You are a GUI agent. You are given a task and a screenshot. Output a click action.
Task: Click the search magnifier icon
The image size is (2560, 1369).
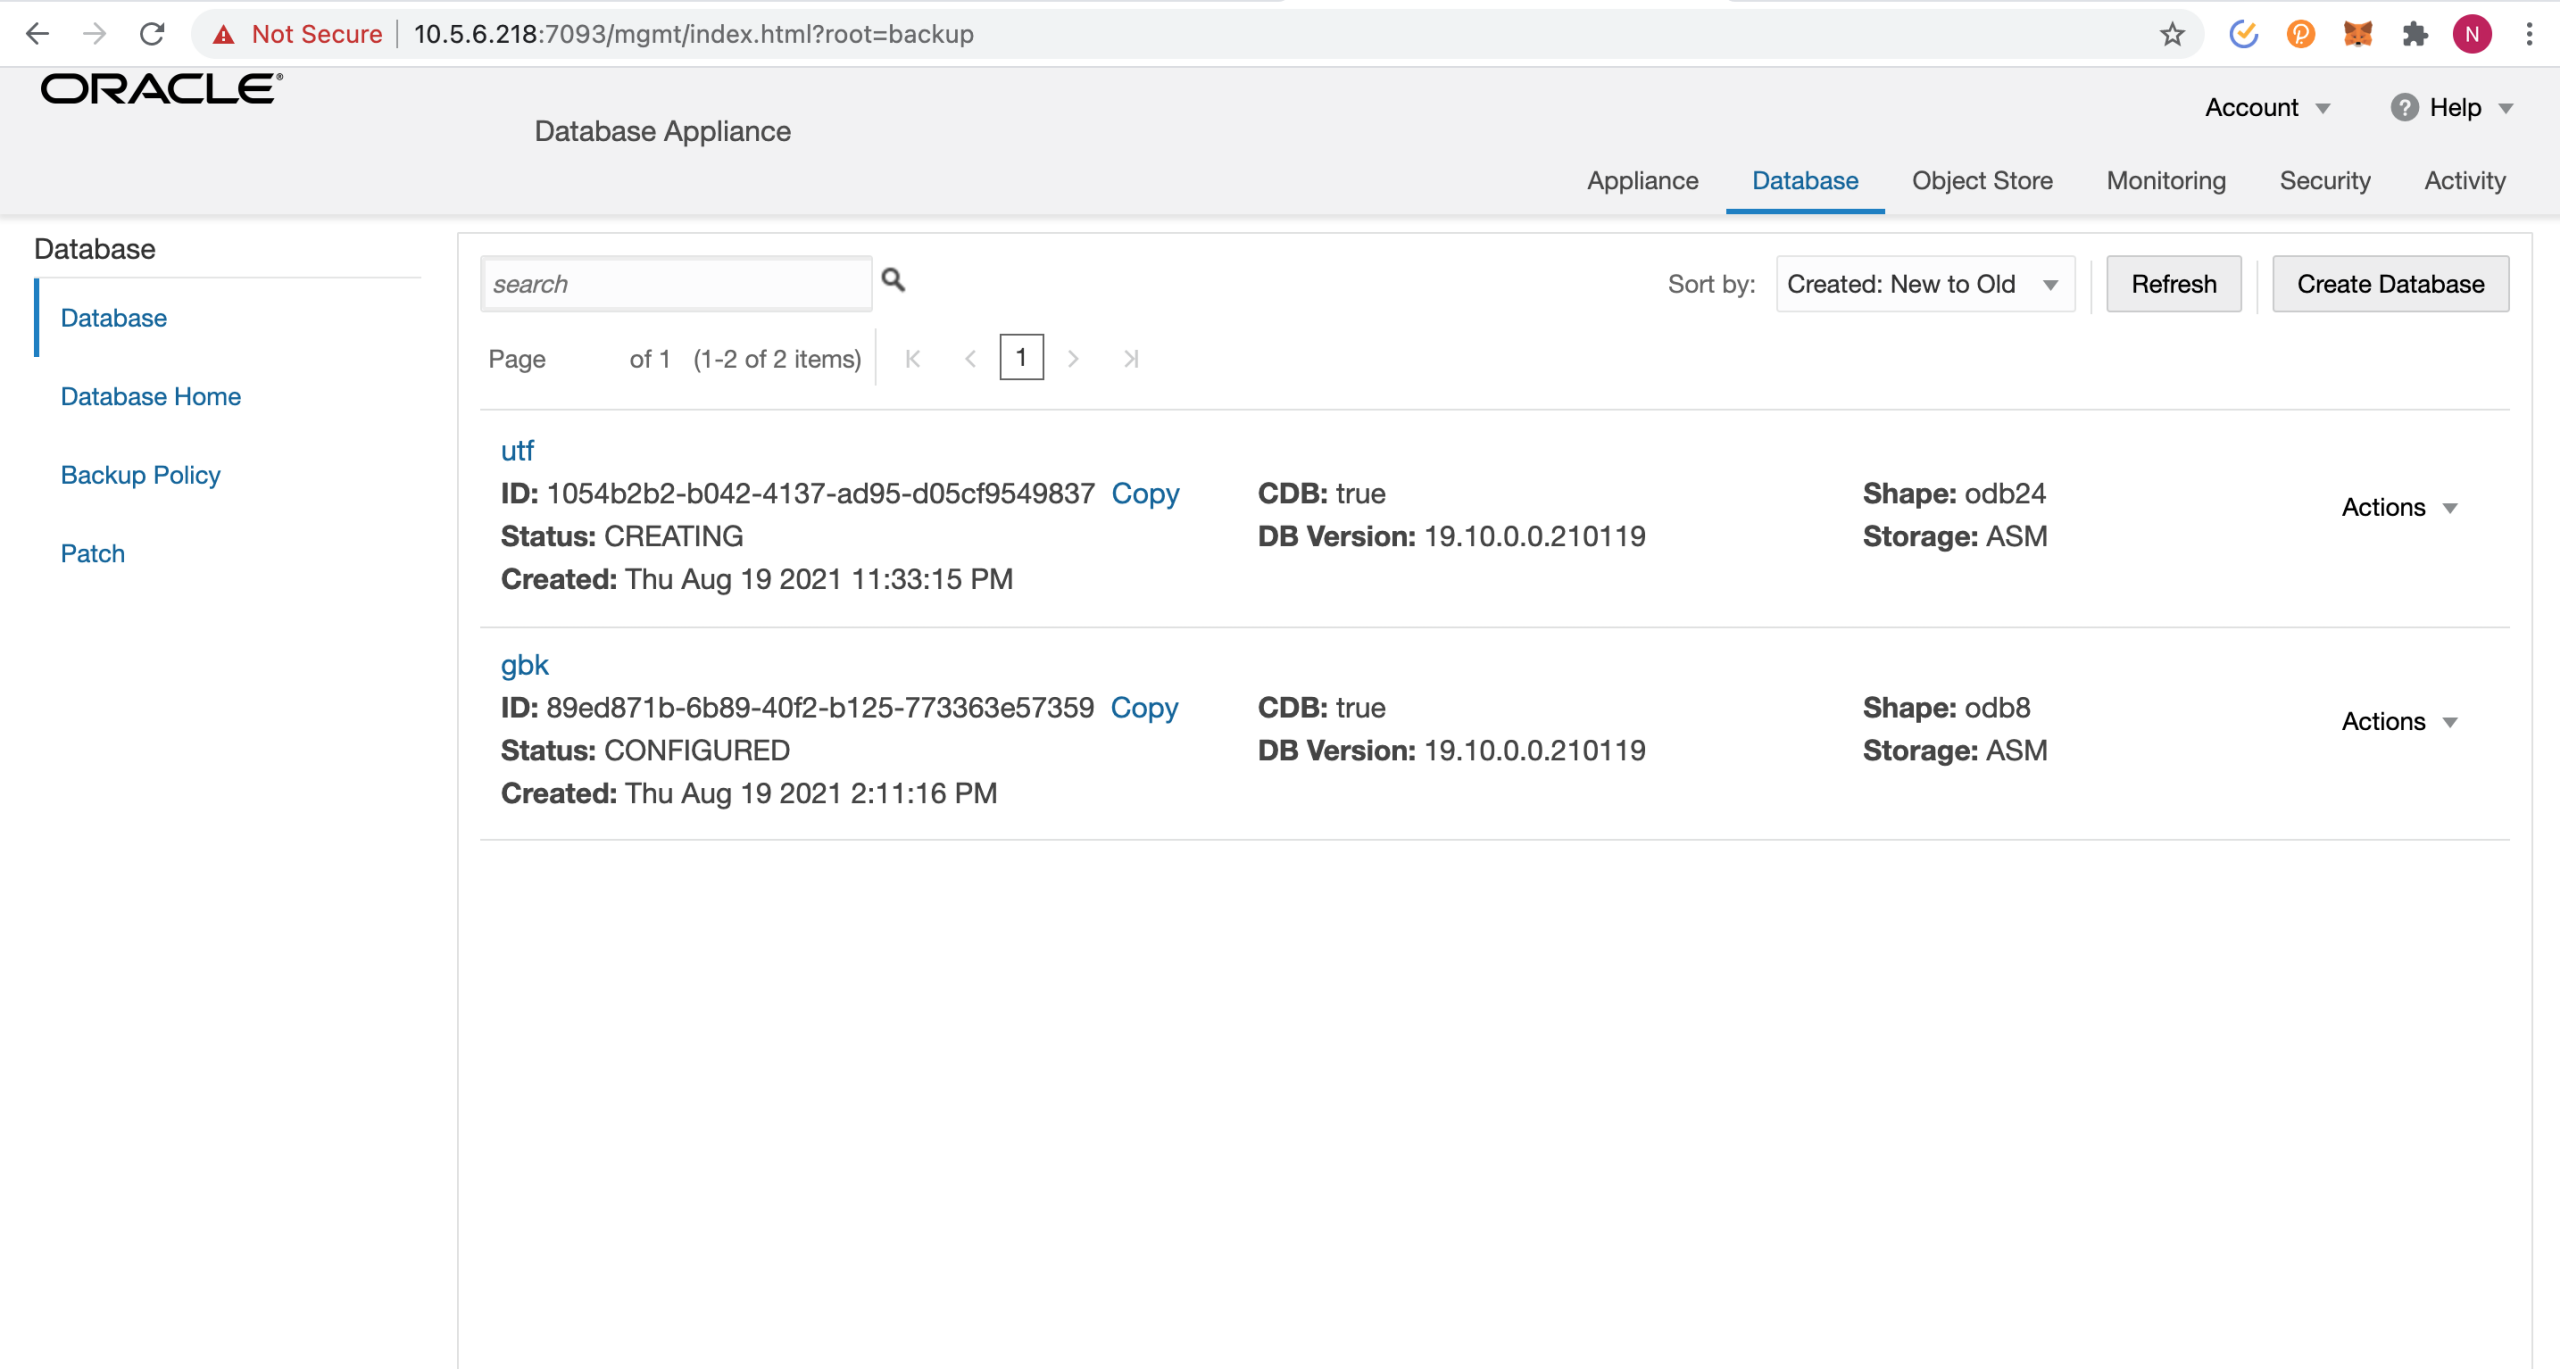point(893,280)
